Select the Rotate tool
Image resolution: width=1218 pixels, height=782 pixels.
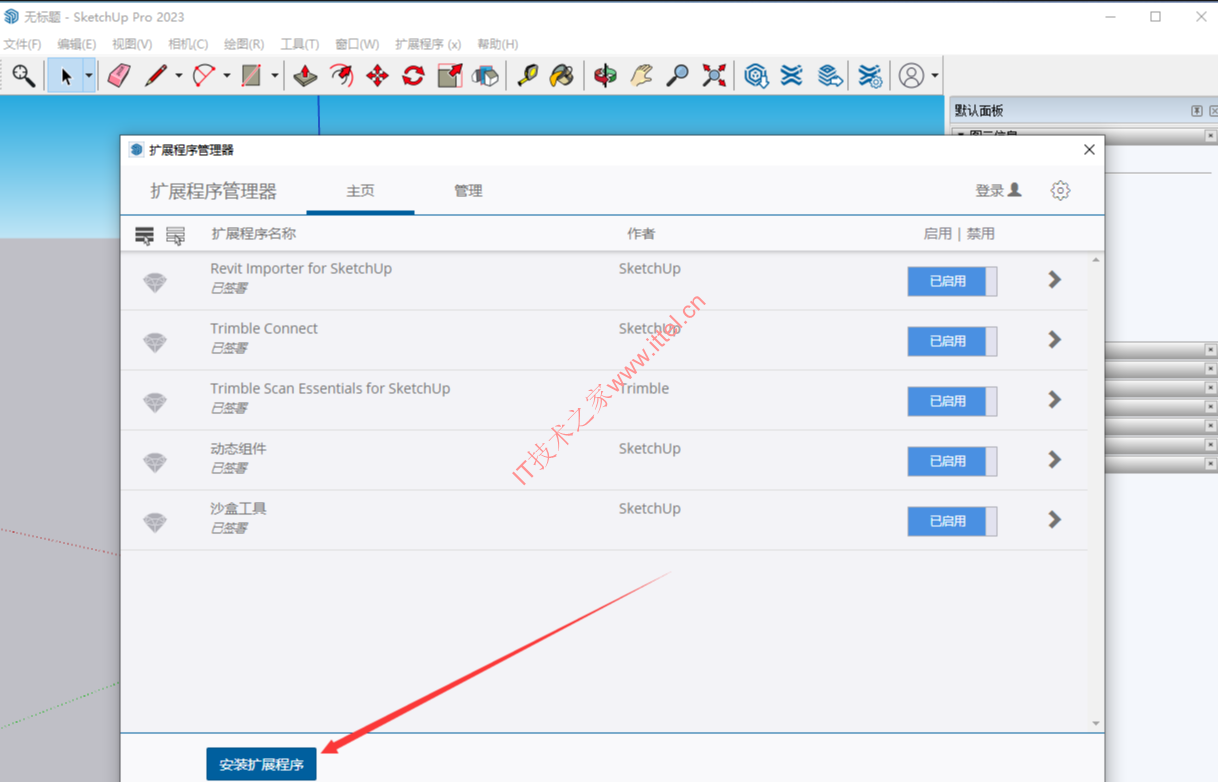413,75
